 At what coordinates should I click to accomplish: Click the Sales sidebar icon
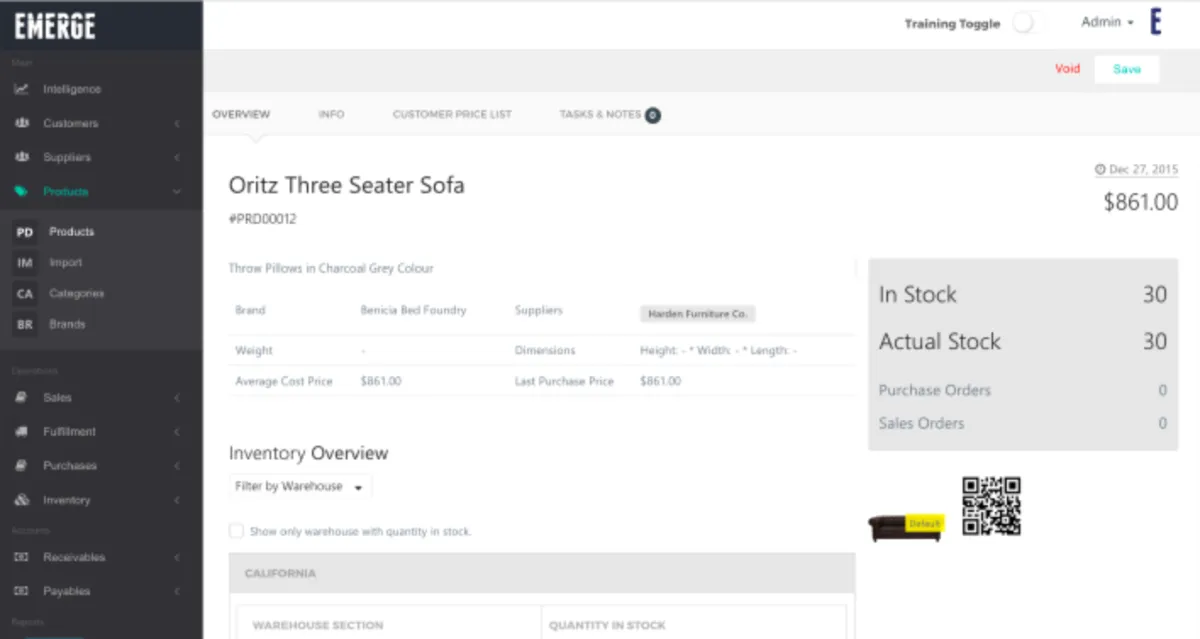pos(21,397)
